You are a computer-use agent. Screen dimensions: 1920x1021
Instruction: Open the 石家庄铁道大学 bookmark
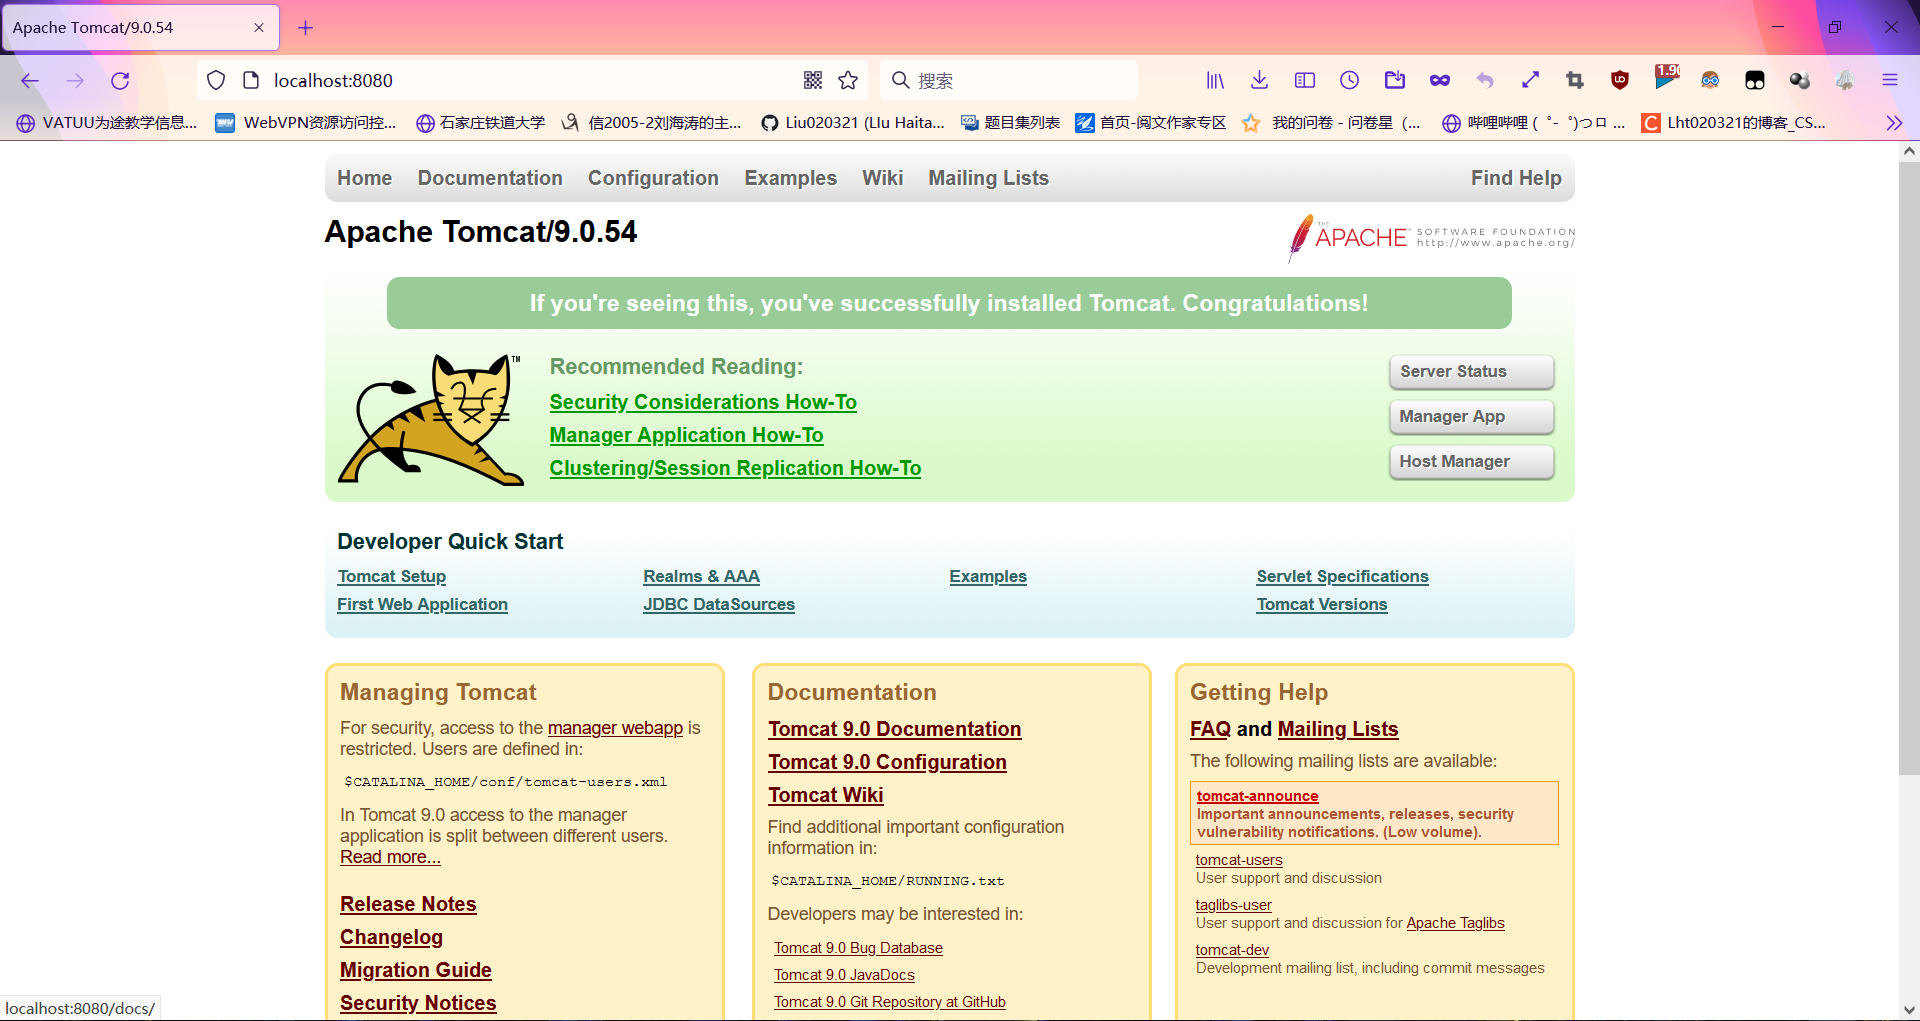pos(481,123)
